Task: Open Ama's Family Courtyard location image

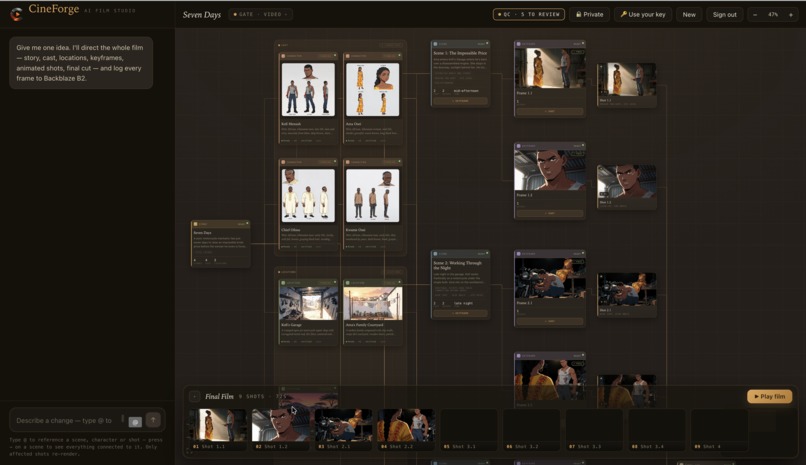Action: (x=373, y=303)
